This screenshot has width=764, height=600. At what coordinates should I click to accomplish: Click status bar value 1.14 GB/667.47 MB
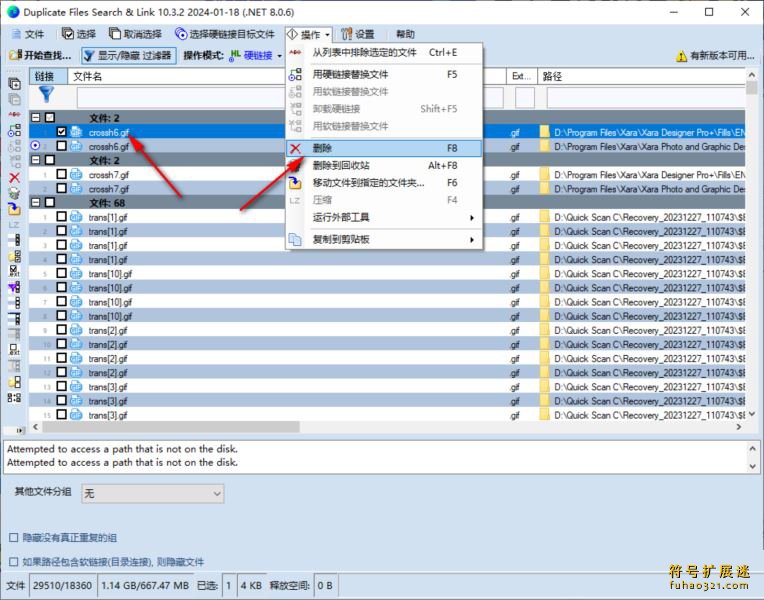pyautogui.click(x=145, y=585)
